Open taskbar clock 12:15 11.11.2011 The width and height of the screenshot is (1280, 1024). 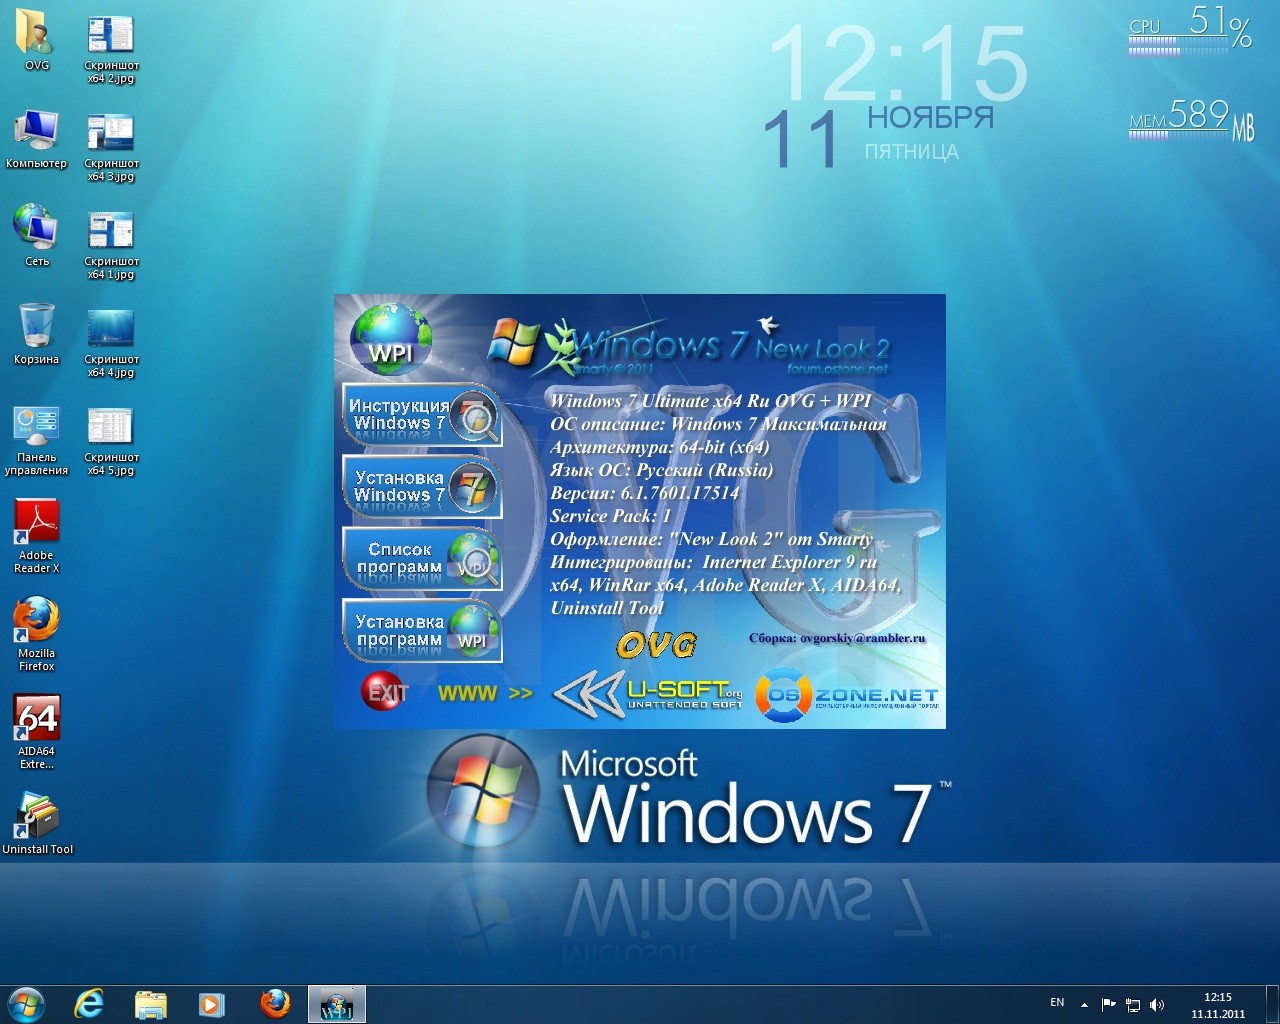point(1218,1005)
